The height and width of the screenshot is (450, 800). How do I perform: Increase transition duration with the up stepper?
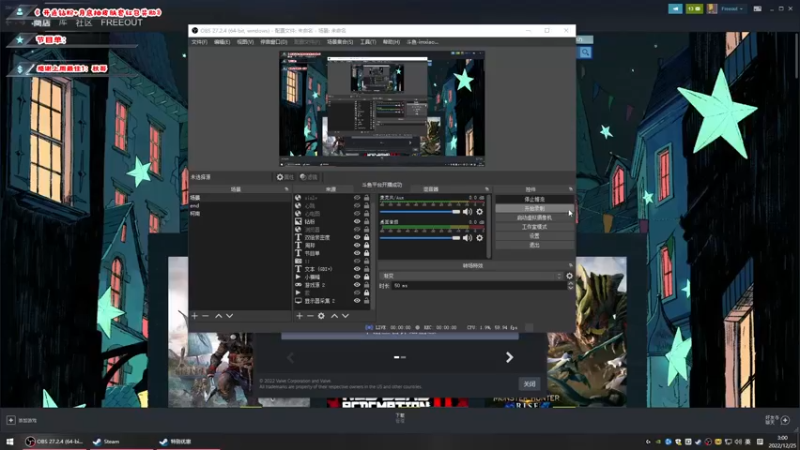click(570, 284)
